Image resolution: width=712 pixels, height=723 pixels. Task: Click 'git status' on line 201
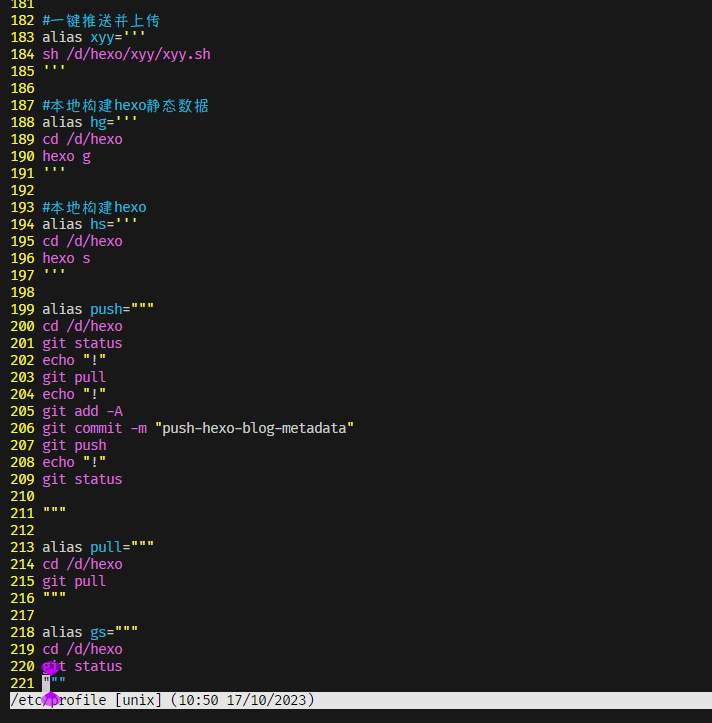pyautogui.click(x=83, y=343)
